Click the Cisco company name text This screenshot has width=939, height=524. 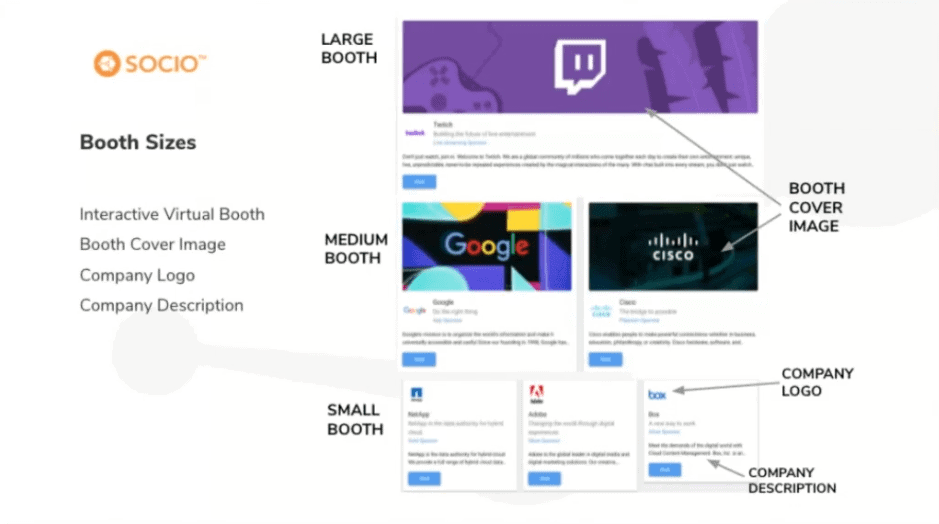pyautogui.click(x=628, y=302)
